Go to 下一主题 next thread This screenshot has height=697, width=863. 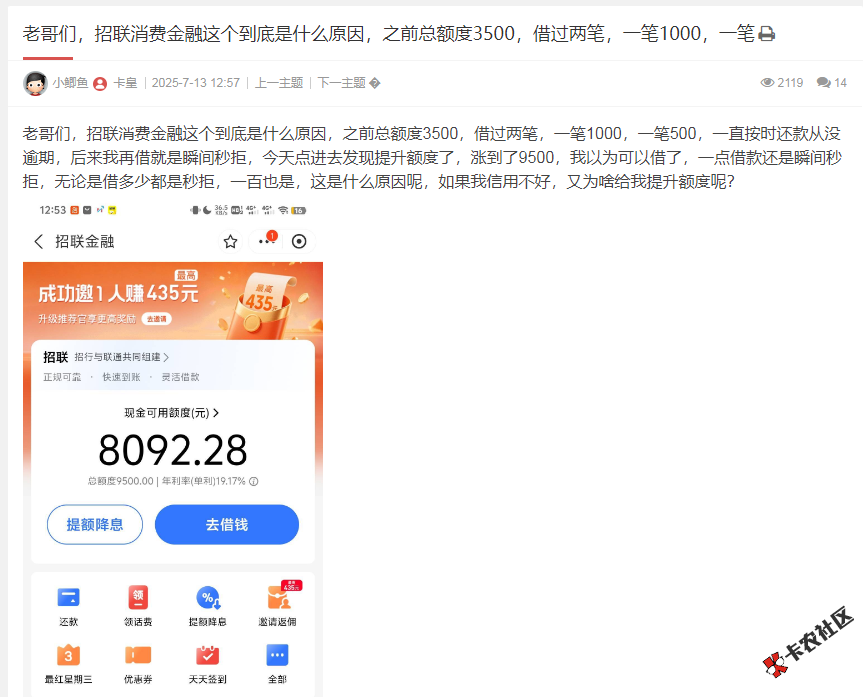click(341, 83)
